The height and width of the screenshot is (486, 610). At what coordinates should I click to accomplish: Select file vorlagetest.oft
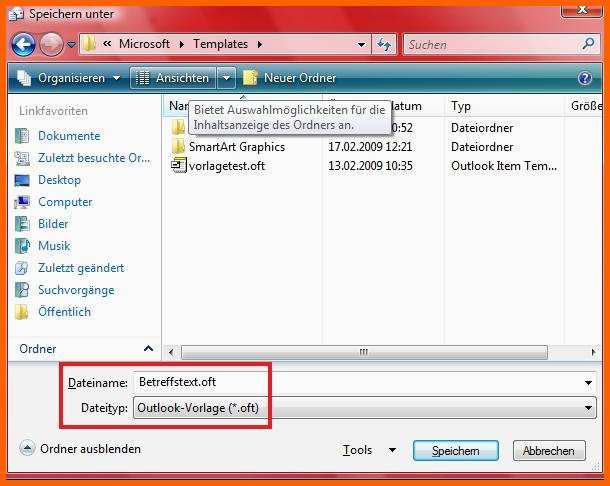point(227,166)
